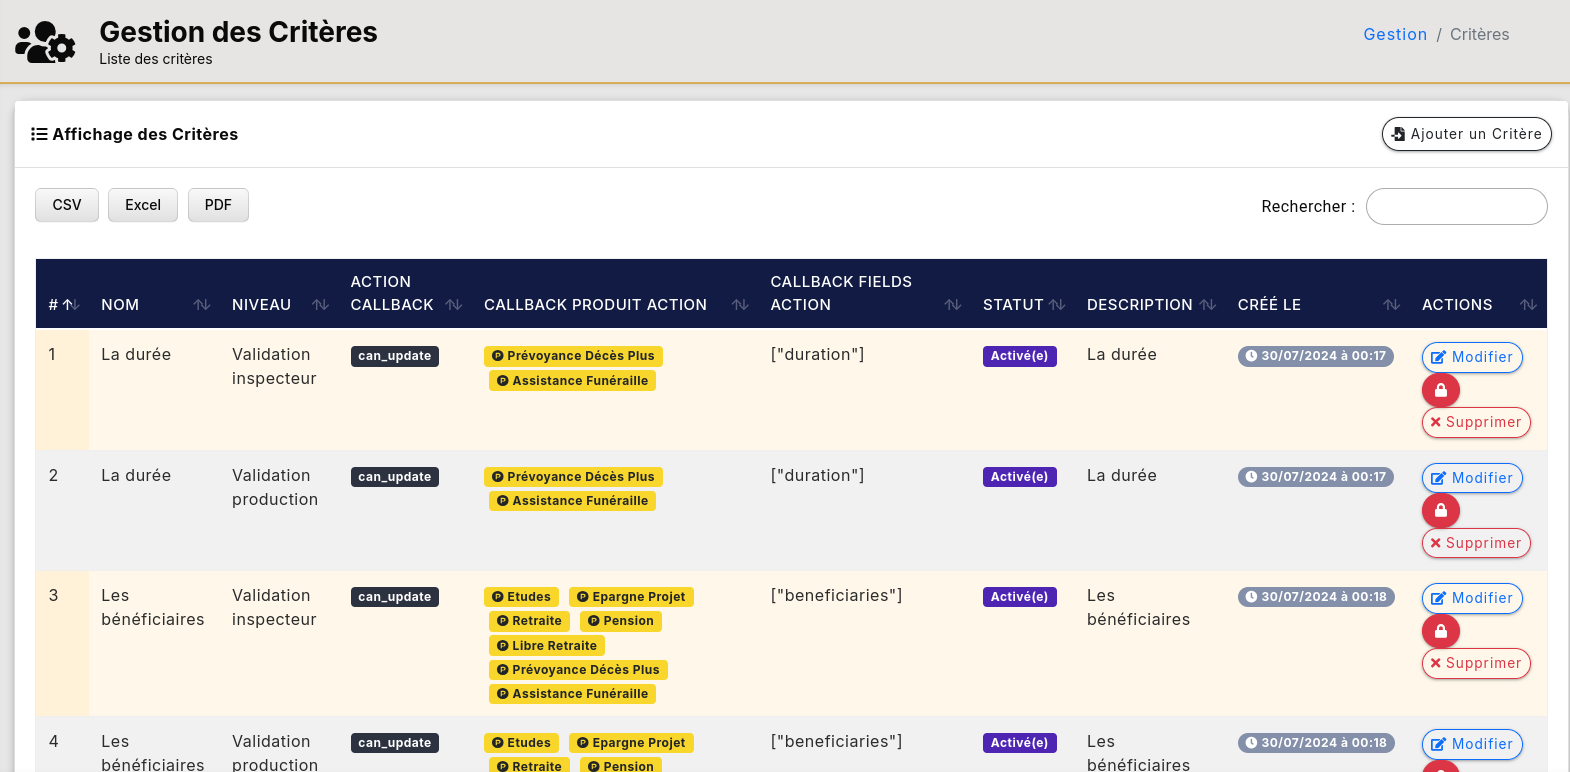The height and width of the screenshot is (772, 1570).
Task: Click the list icon next to Affichage des Critères
Action: [39, 134]
